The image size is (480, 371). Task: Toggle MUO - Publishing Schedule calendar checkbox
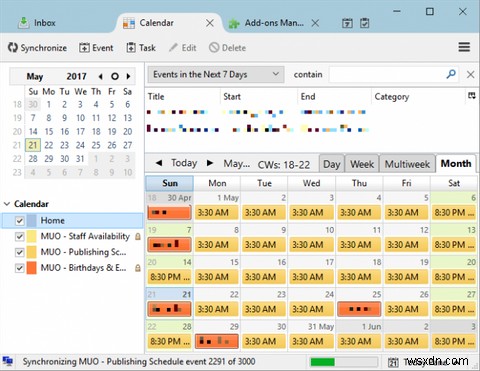20,252
